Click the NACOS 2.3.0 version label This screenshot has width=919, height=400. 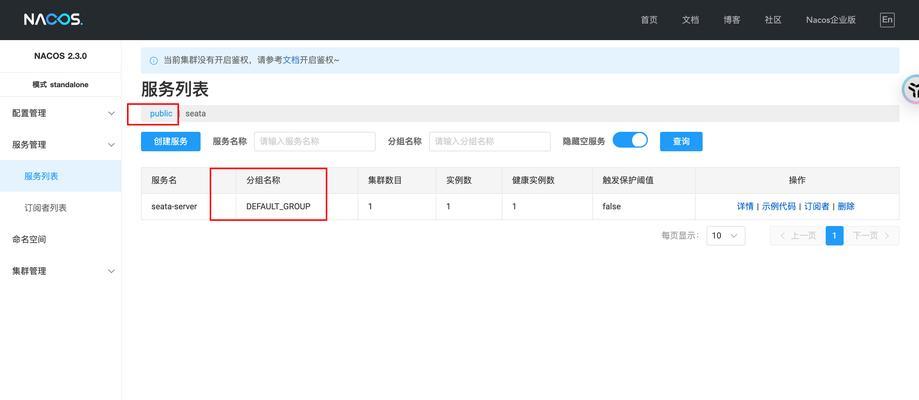coord(60,57)
